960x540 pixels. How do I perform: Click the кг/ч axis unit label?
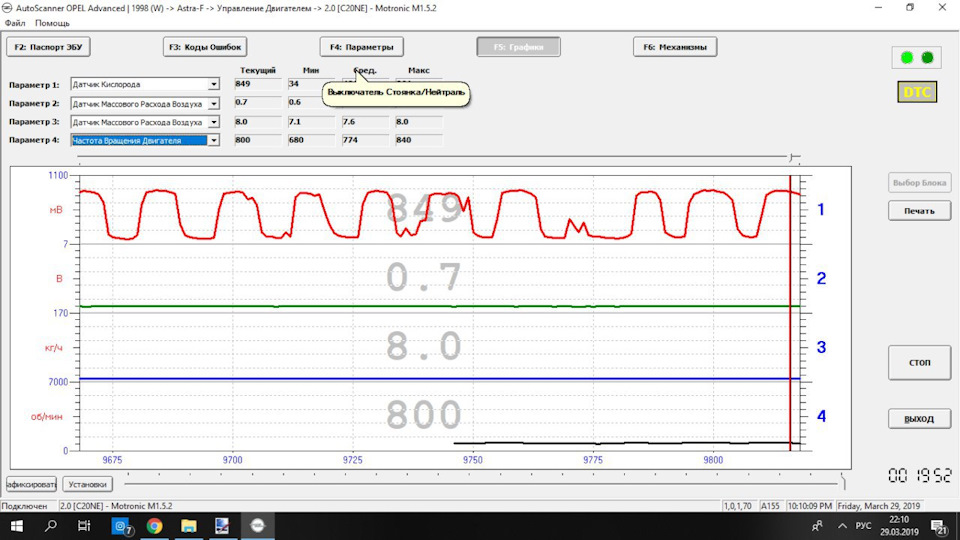pyautogui.click(x=54, y=348)
